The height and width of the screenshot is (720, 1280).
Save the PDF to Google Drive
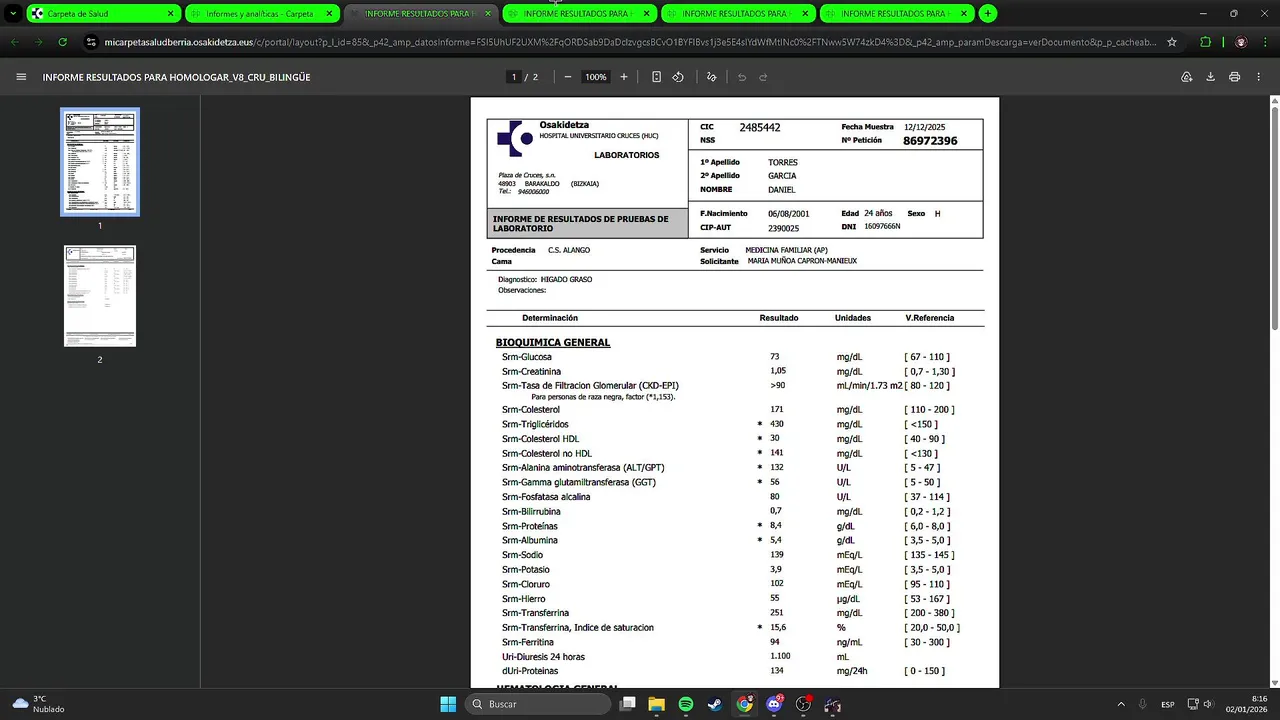(x=1187, y=77)
